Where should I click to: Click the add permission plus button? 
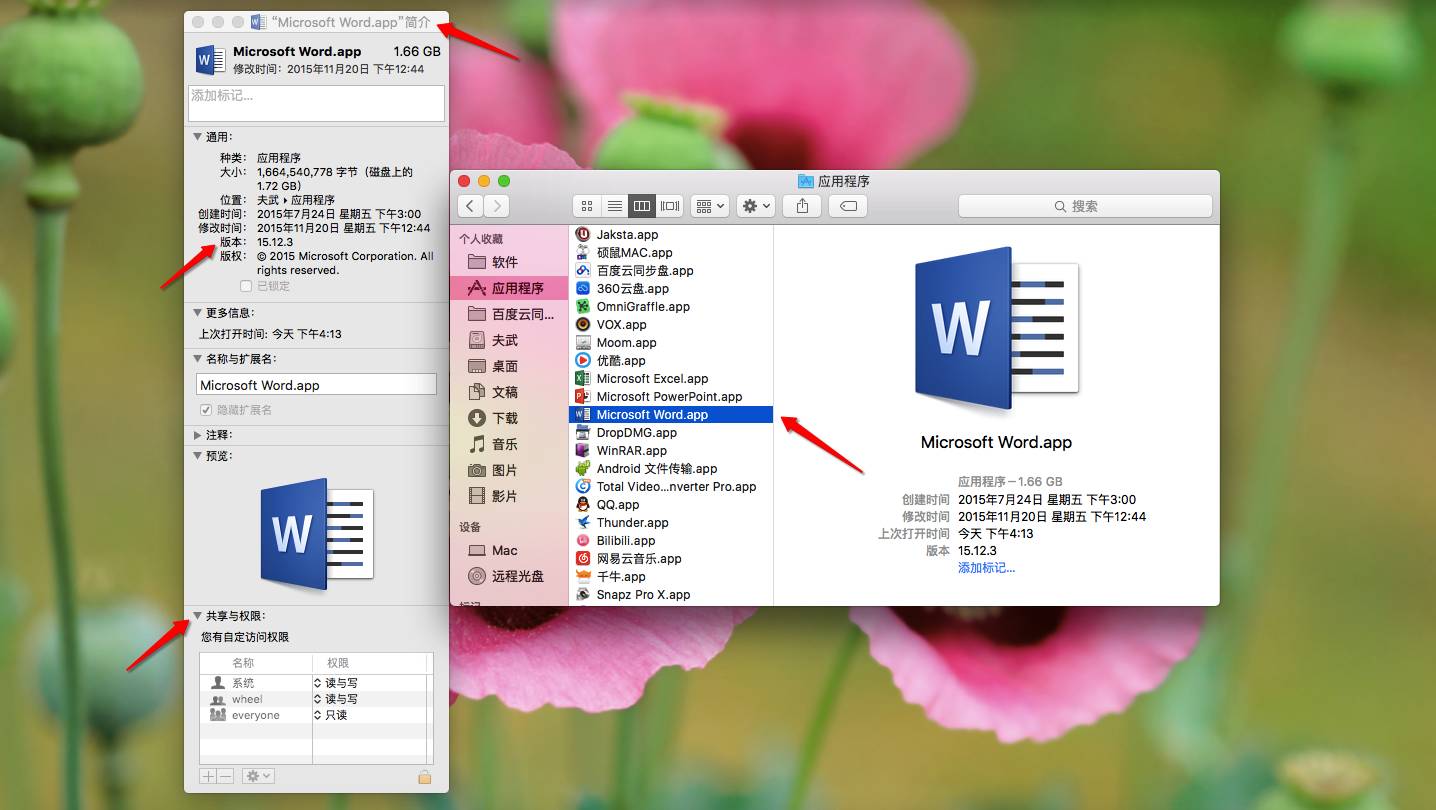208,776
